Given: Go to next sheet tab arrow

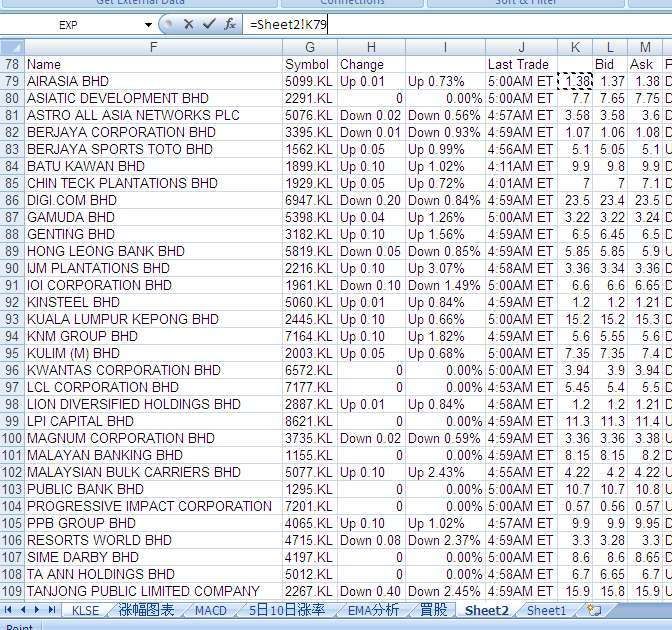Looking at the screenshot, I should click(x=37, y=609).
